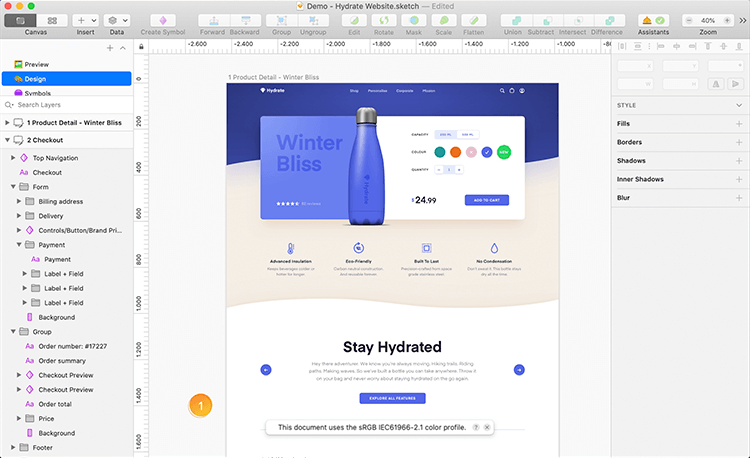Open color profile help question mark
The height and width of the screenshot is (458, 750).
coord(476,427)
